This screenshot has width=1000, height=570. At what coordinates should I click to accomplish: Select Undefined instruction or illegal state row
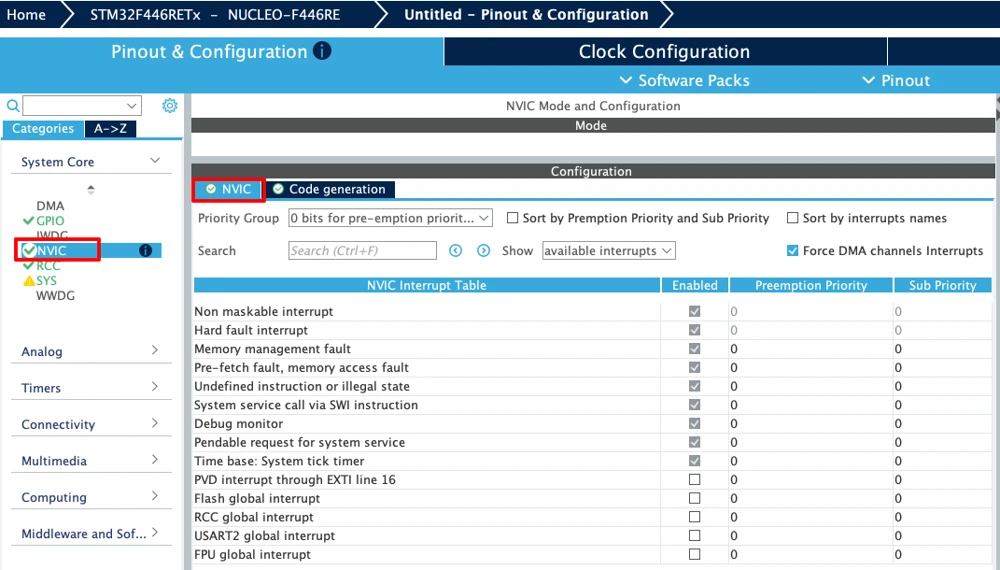592,386
